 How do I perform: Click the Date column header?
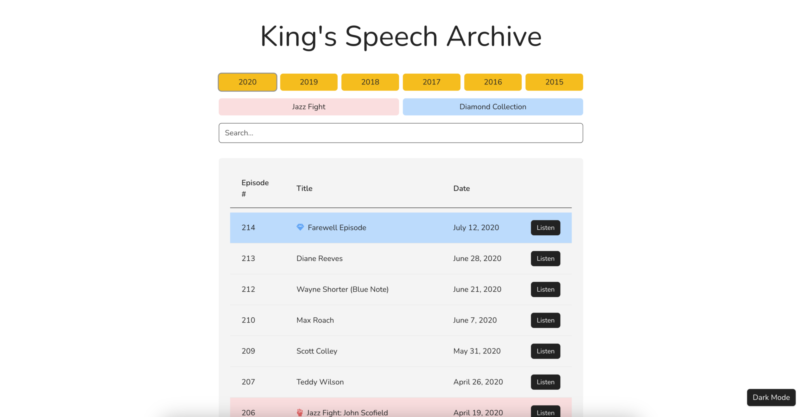(x=461, y=188)
